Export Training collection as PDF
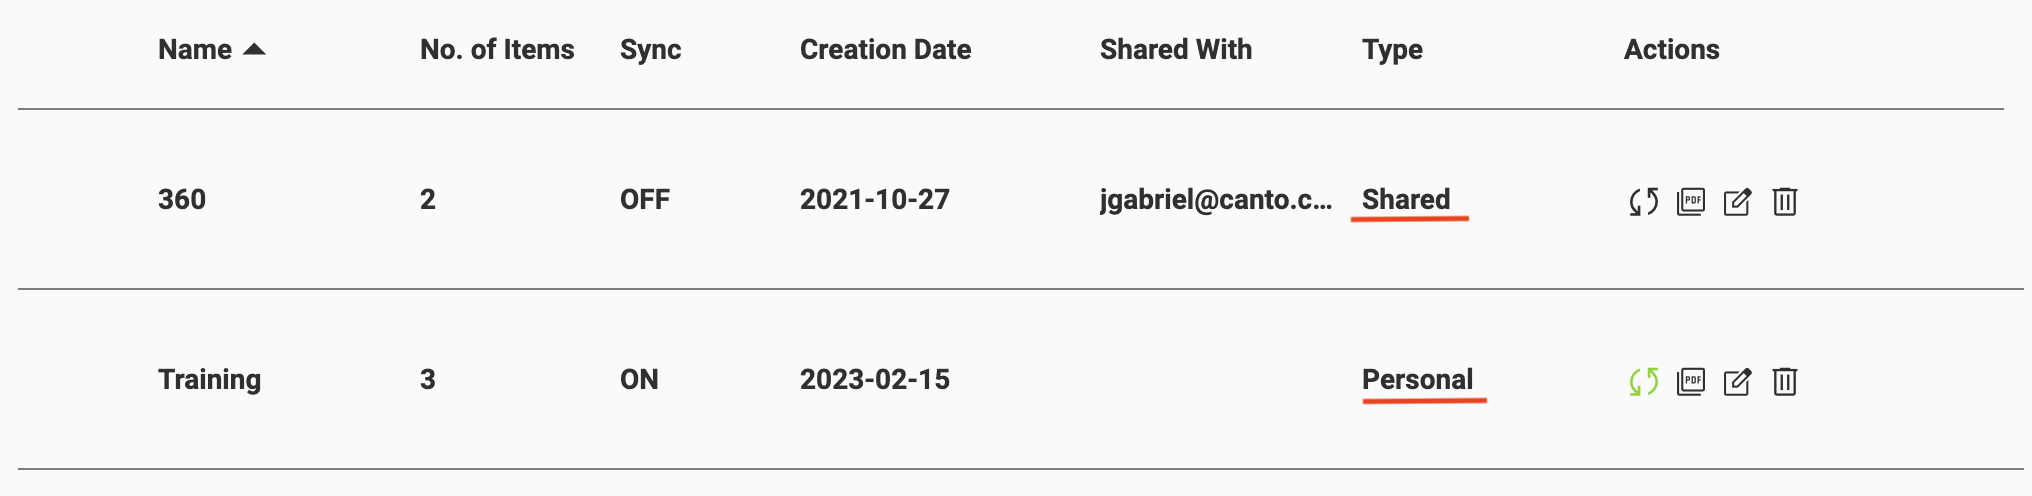Screen dimensions: 2032x496 pos(1691,382)
